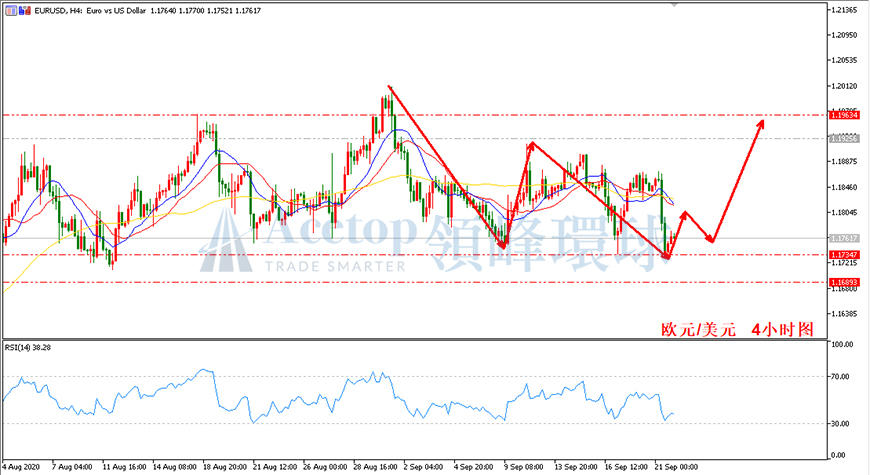Click the 1.20950 price scale label
This screenshot has width=870, height=475.
[x=844, y=35]
